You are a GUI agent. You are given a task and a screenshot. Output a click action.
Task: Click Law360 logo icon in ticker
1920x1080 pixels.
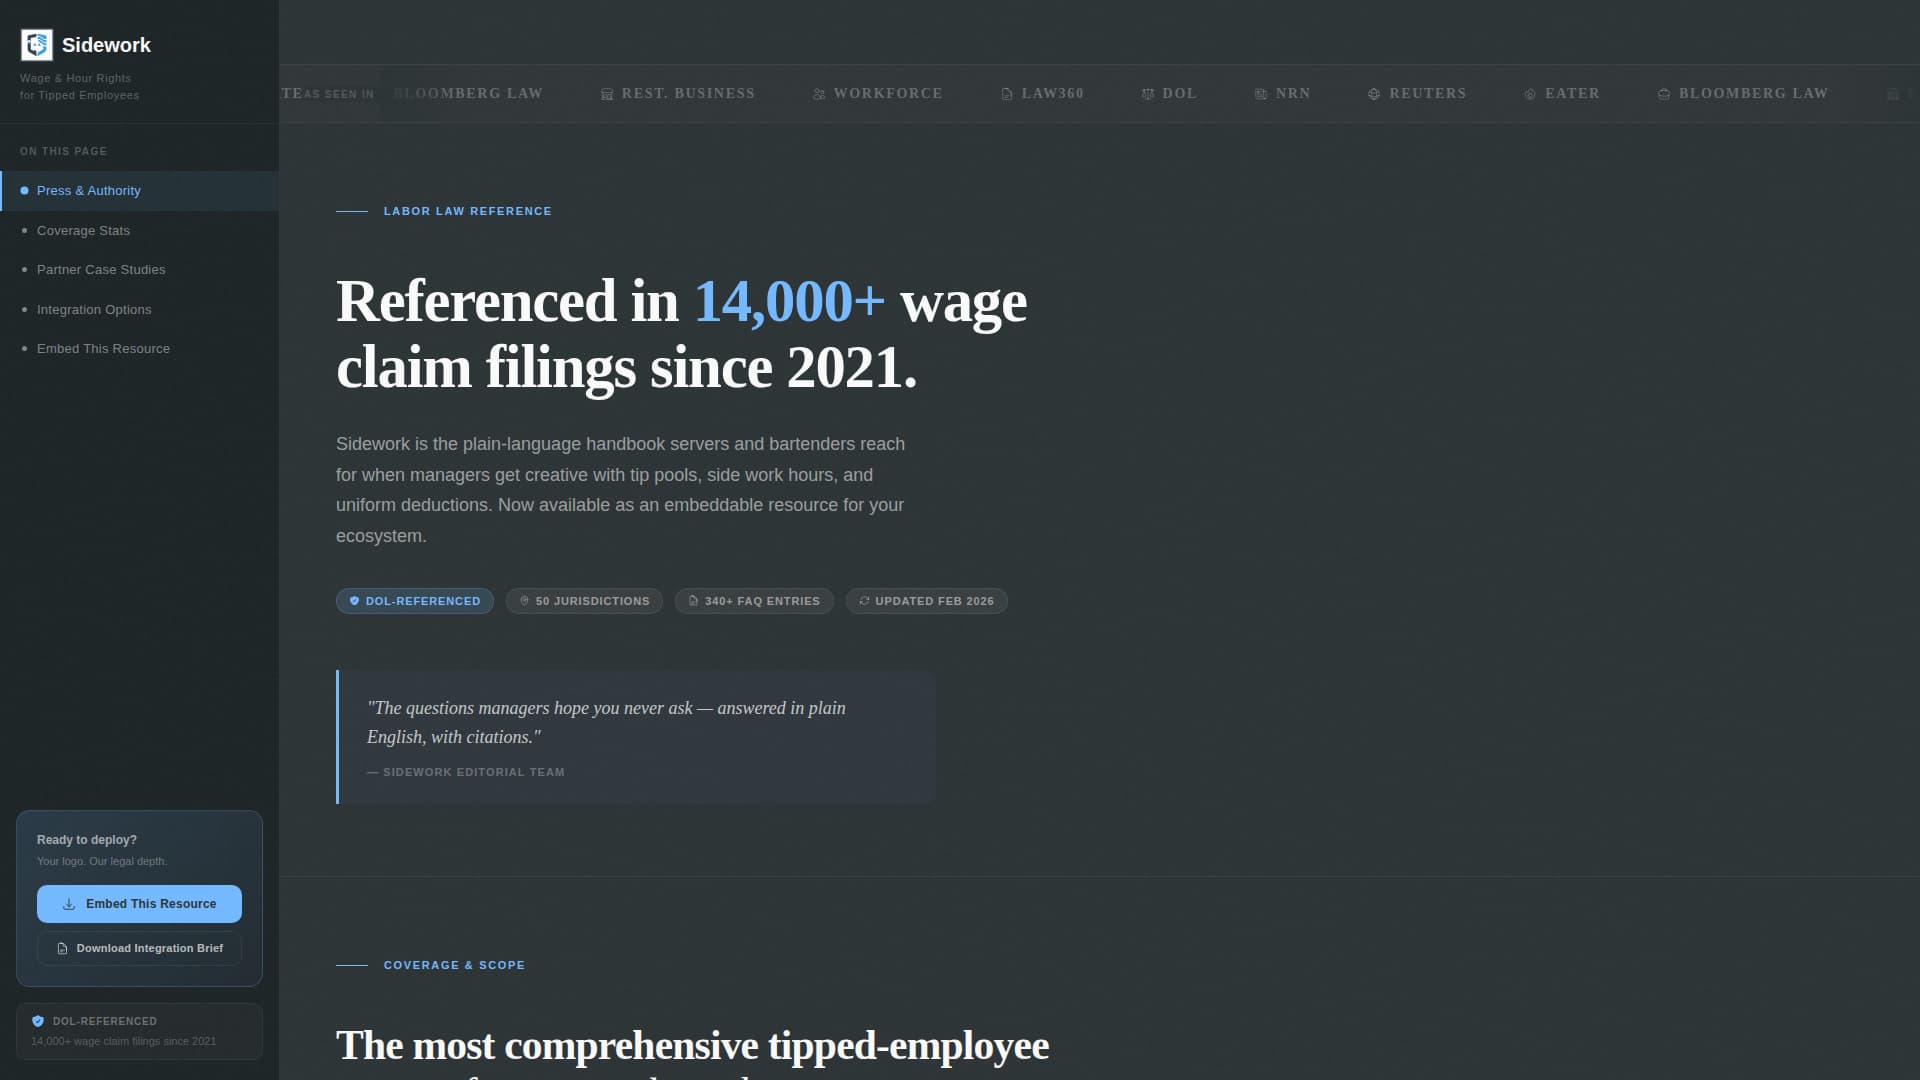[x=1007, y=94]
